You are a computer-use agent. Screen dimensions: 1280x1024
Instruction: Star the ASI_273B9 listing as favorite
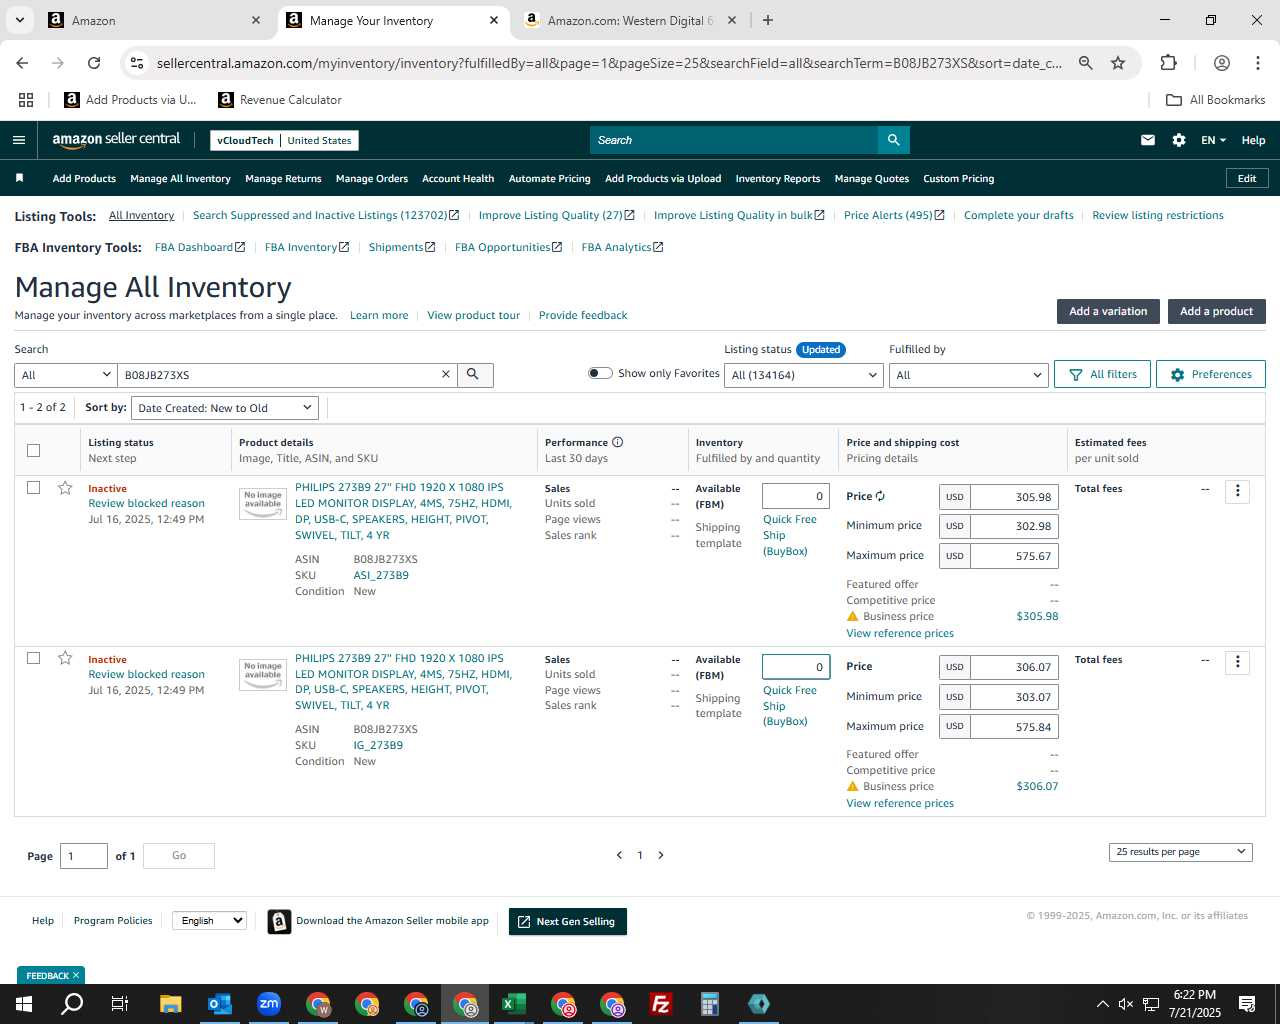pos(65,488)
